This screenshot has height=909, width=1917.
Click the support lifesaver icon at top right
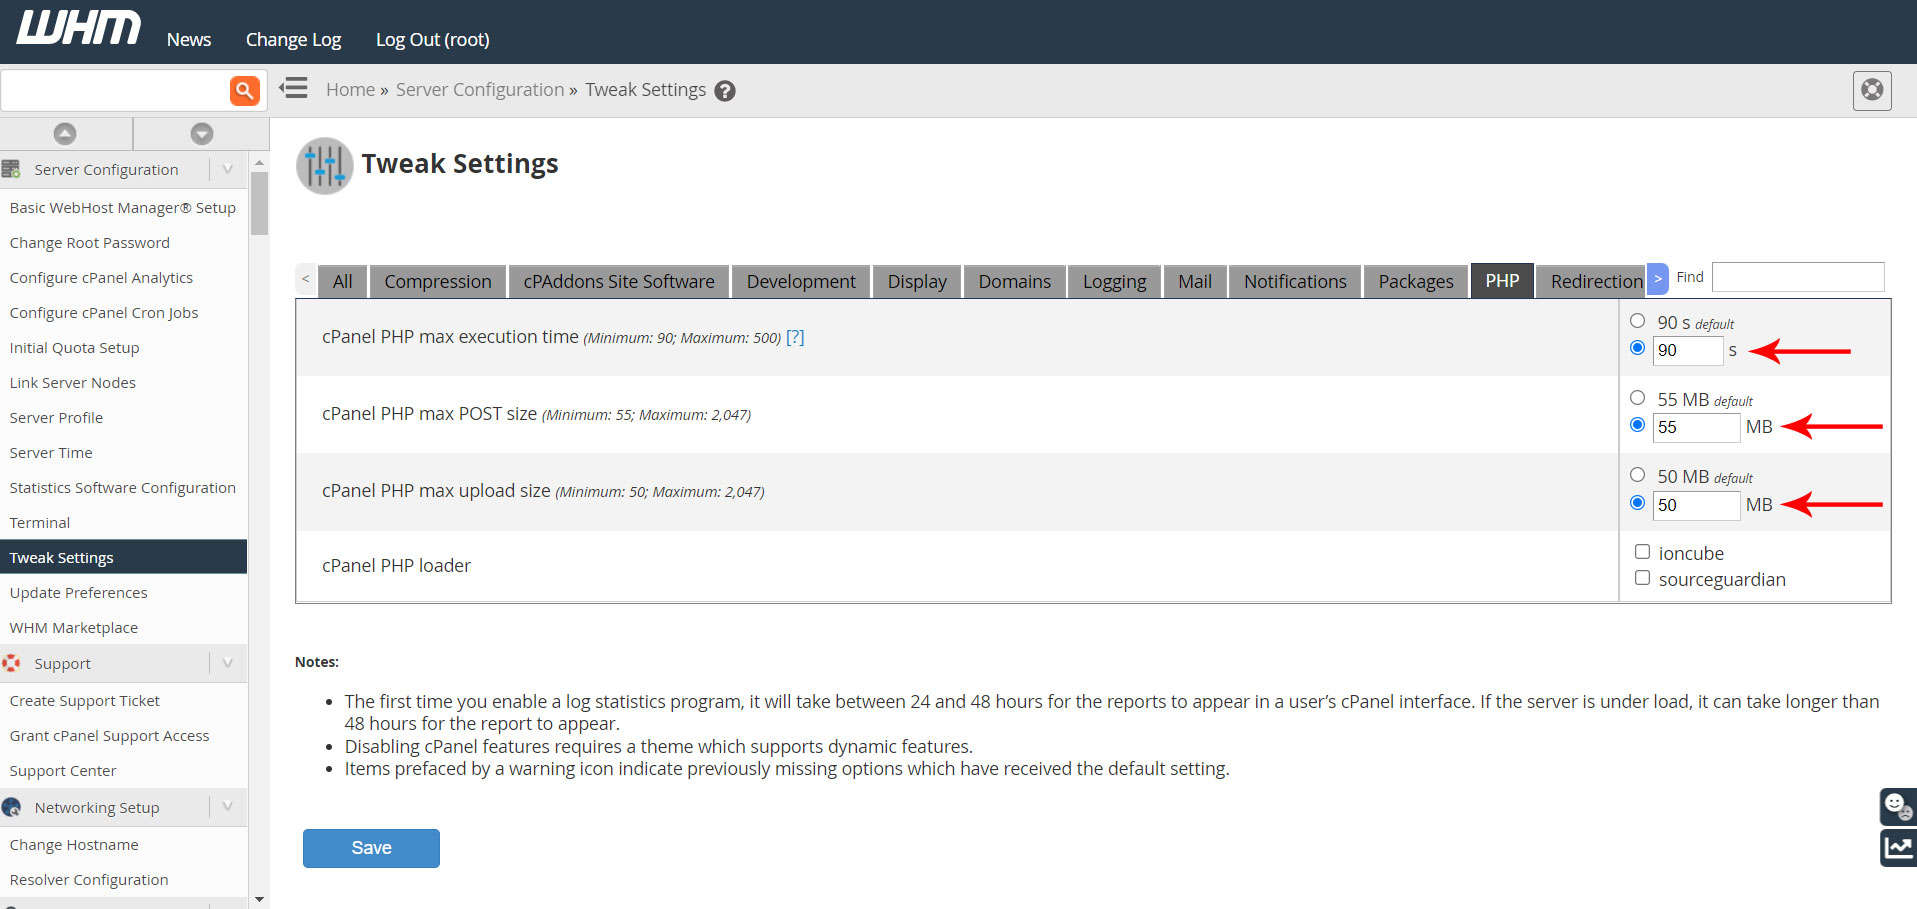tap(1871, 91)
